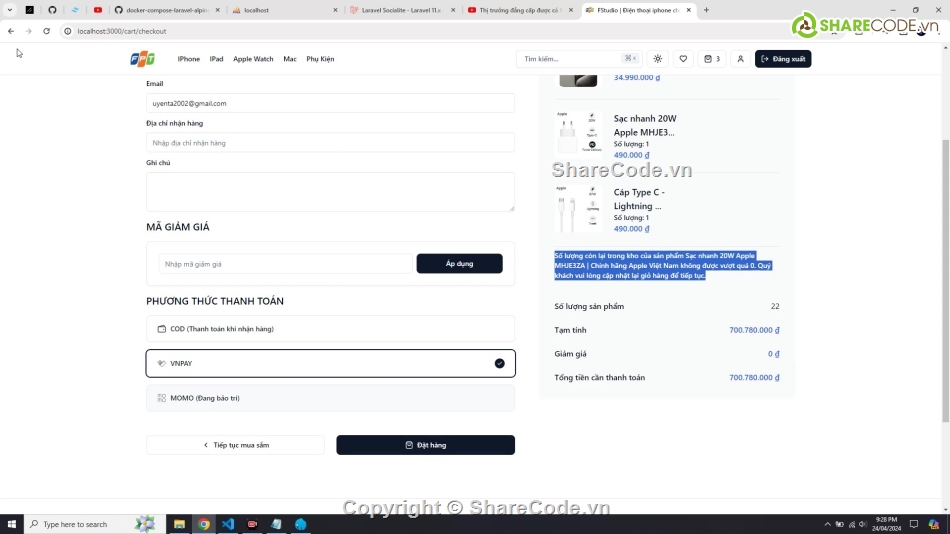Viewport: 950px width, 534px height.
Task: Open the Mac menu
Action: click(290, 59)
